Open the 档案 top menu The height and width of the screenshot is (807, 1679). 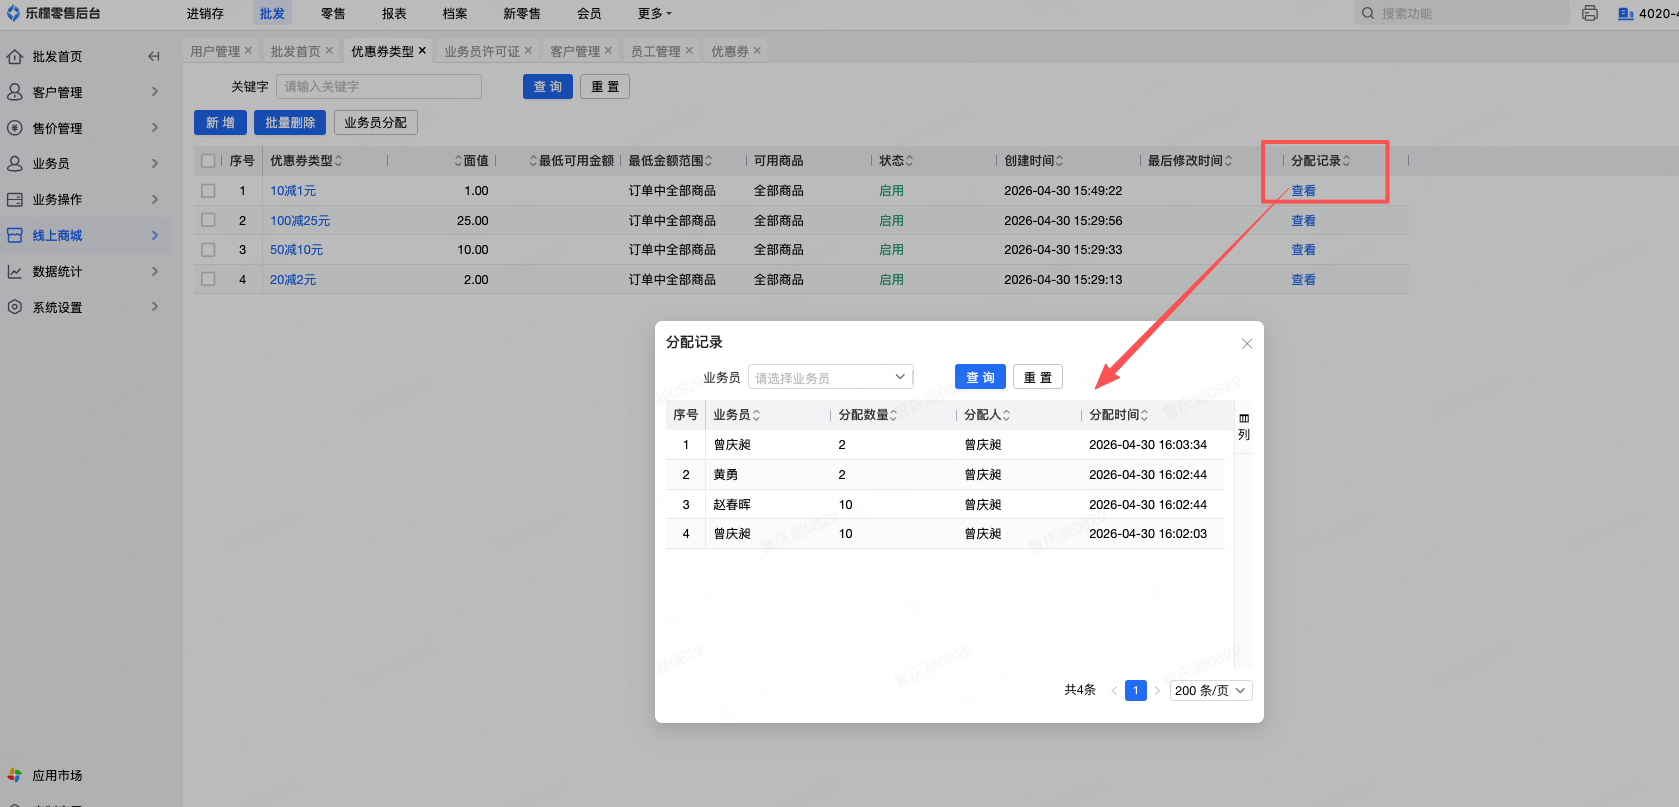click(455, 13)
